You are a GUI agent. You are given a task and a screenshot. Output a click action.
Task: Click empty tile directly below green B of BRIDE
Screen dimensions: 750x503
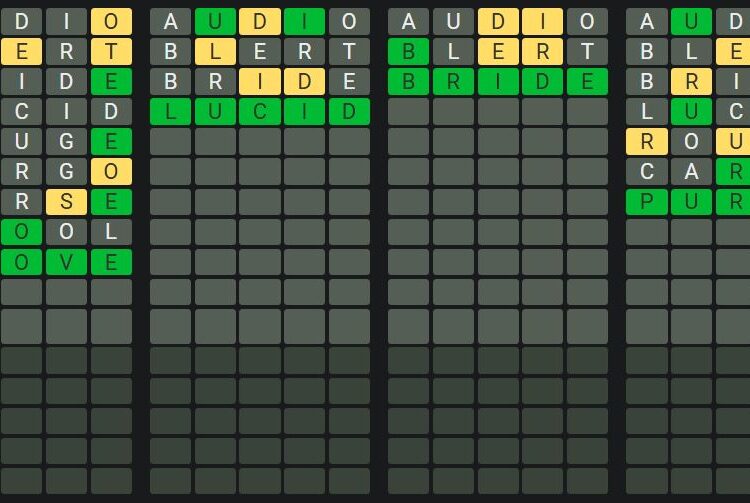pyautogui.click(x=408, y=111)
